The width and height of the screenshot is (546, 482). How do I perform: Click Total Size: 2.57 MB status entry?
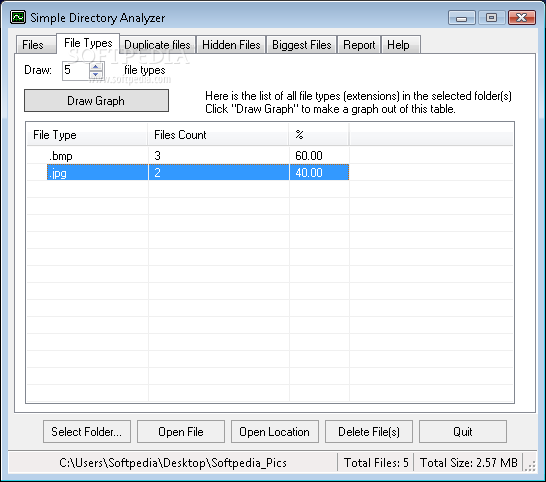(x=469, y=463)
